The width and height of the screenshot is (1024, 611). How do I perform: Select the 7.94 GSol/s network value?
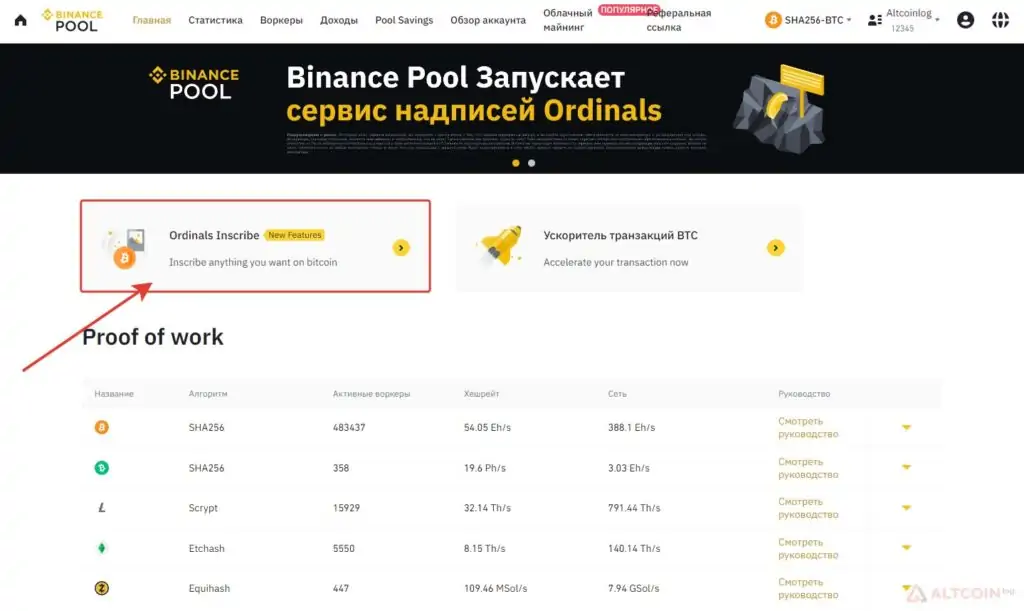point(633,588)
